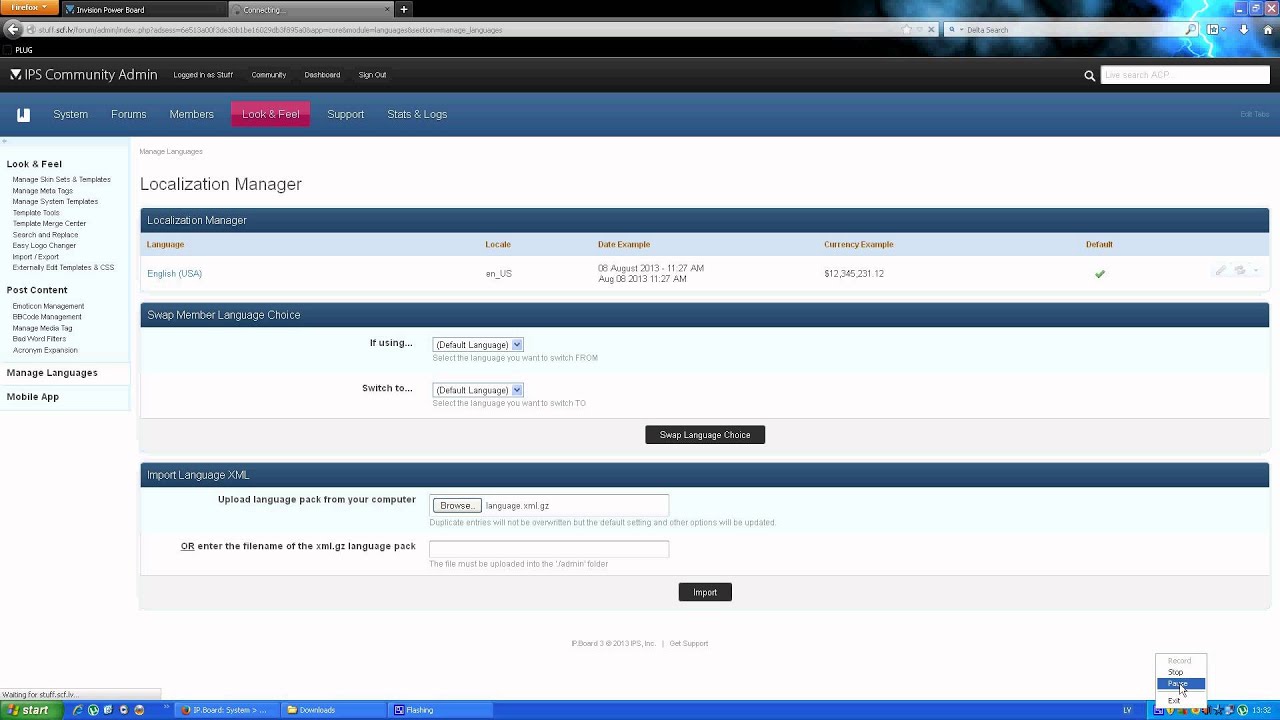Click Browse to pick language file

tap(457, 506)
